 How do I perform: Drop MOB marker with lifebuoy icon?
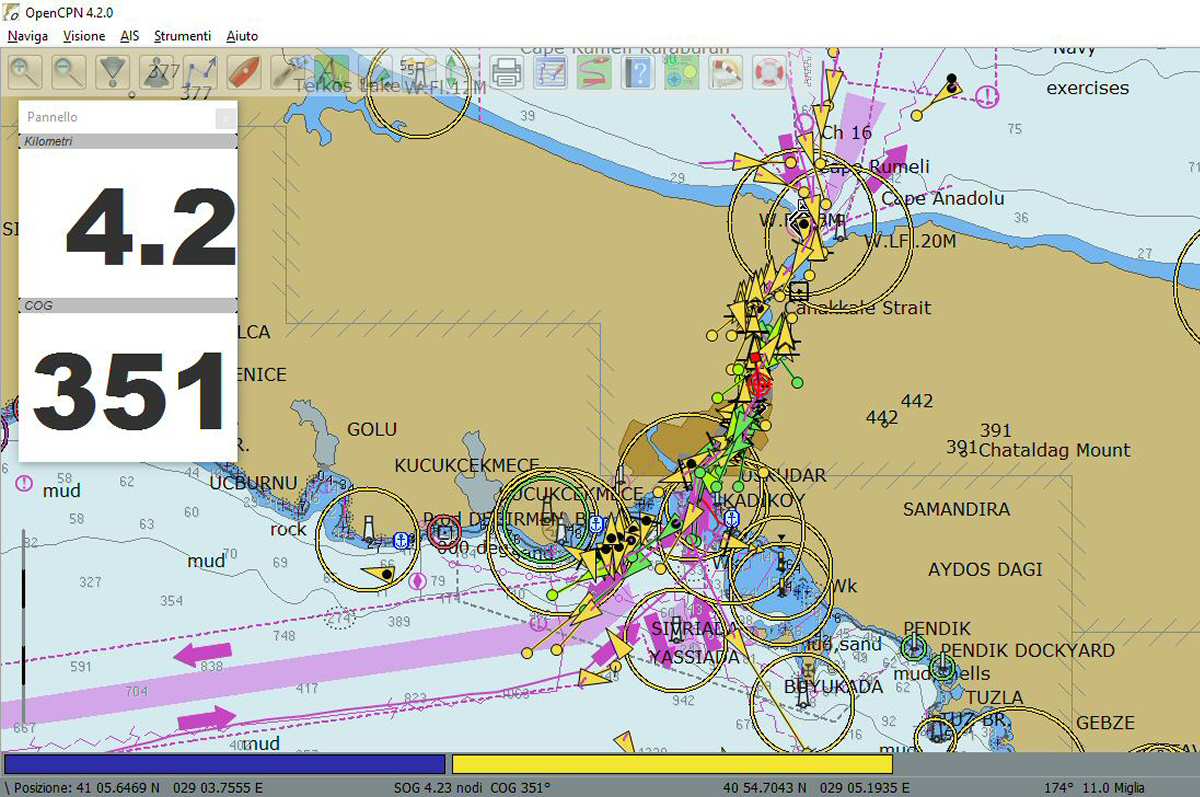(x=769, y=72)
